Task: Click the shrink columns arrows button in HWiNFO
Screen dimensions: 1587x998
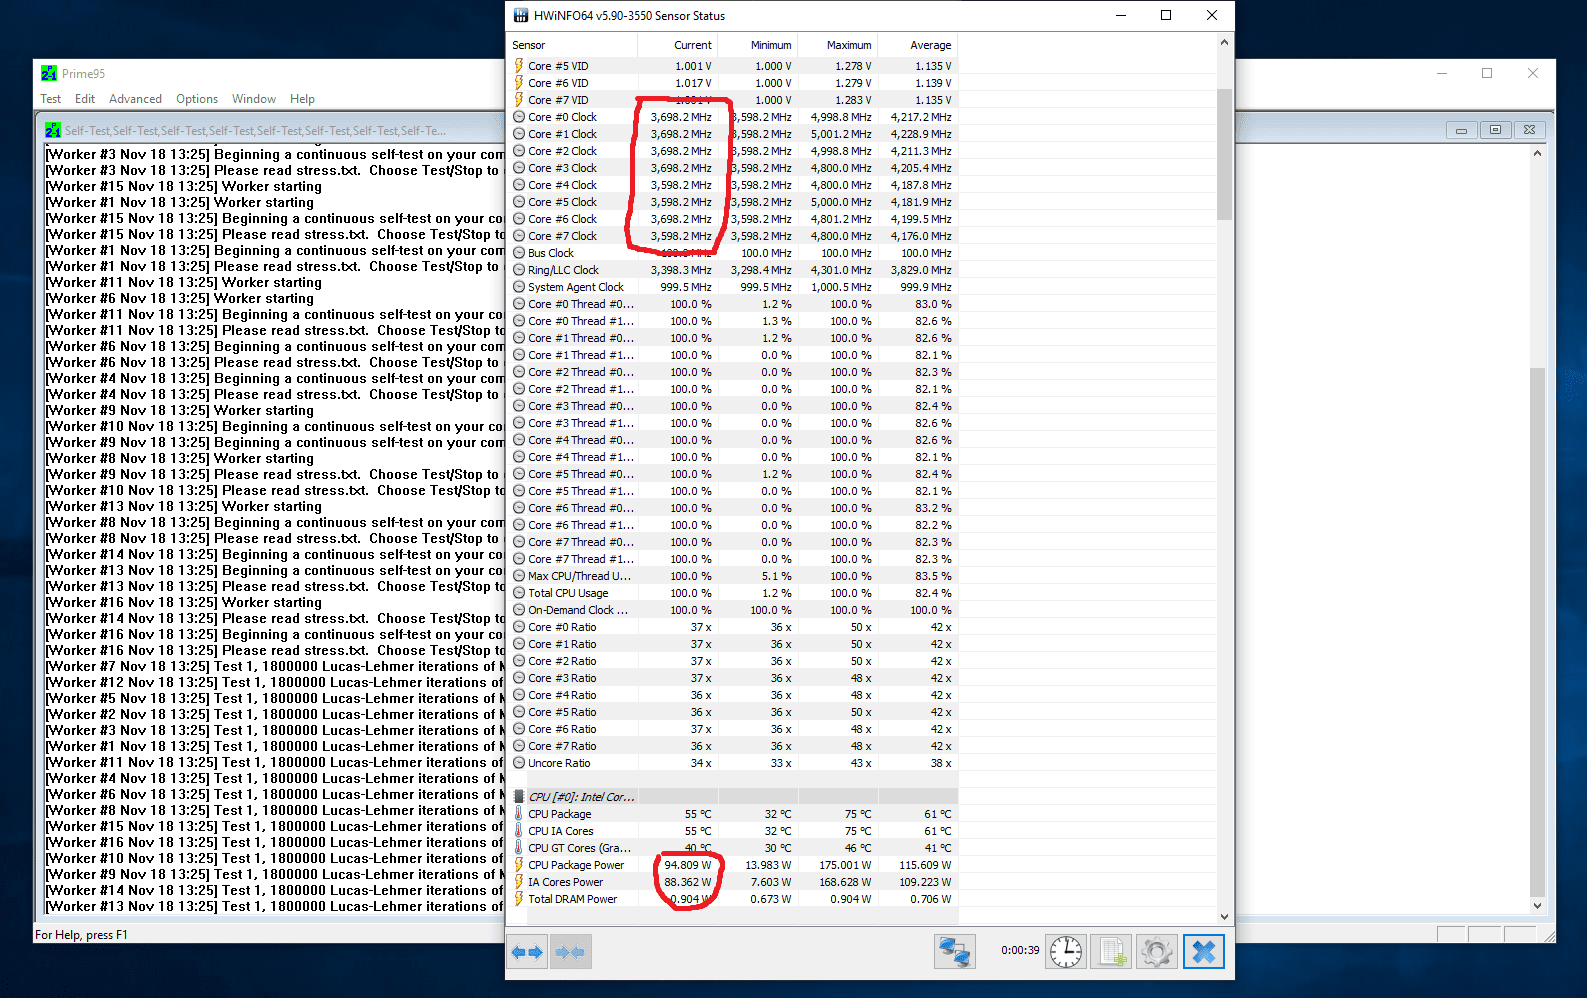Action: click(570, 952)
